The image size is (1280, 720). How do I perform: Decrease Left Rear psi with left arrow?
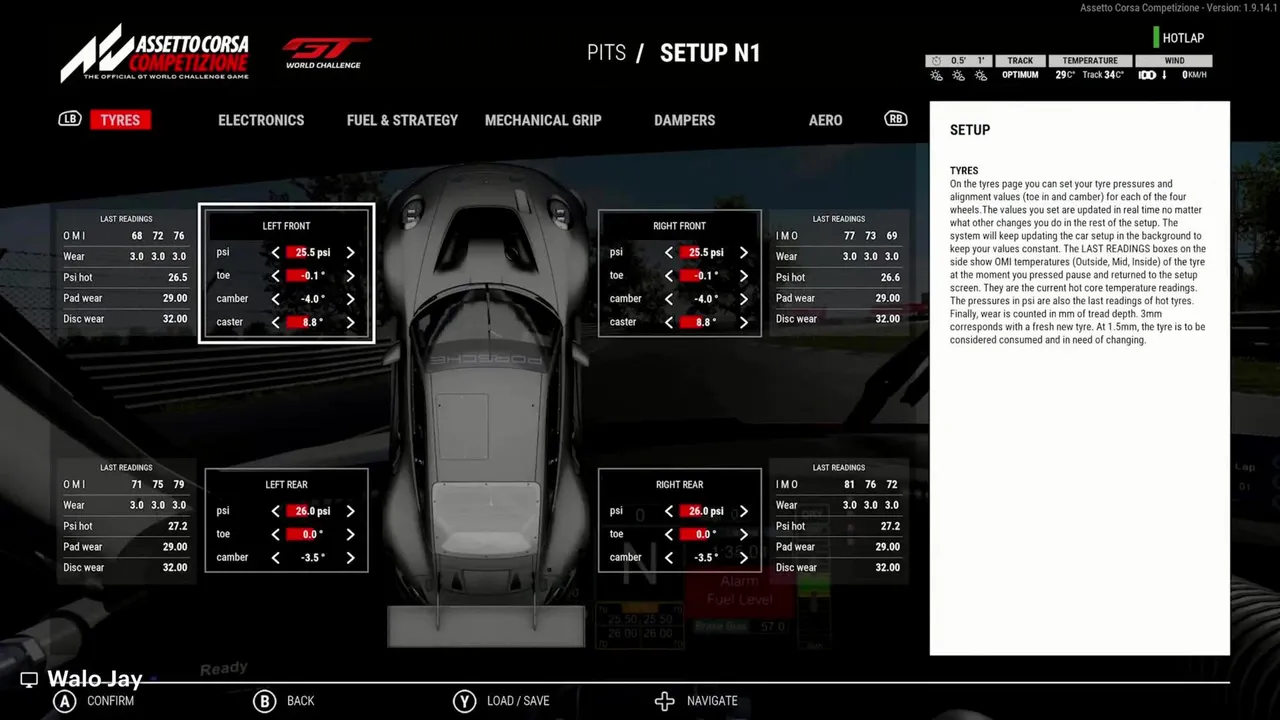click(x=275, y=511)
